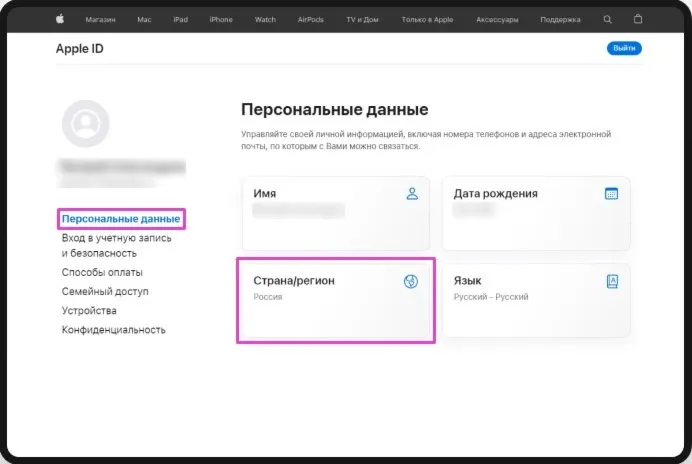Viewport: 692px width, 464px height.
Task: Click the calendar icon on Дата рождения card
Action: pyautogui.click(x=611, y=193)
